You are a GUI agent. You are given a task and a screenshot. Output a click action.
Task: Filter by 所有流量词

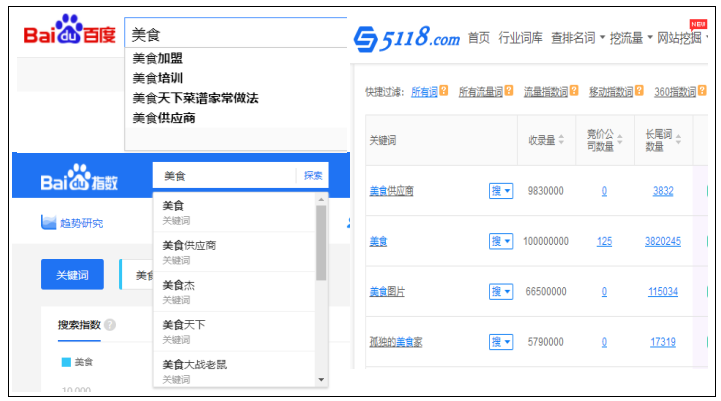click(x=481, y=92)
